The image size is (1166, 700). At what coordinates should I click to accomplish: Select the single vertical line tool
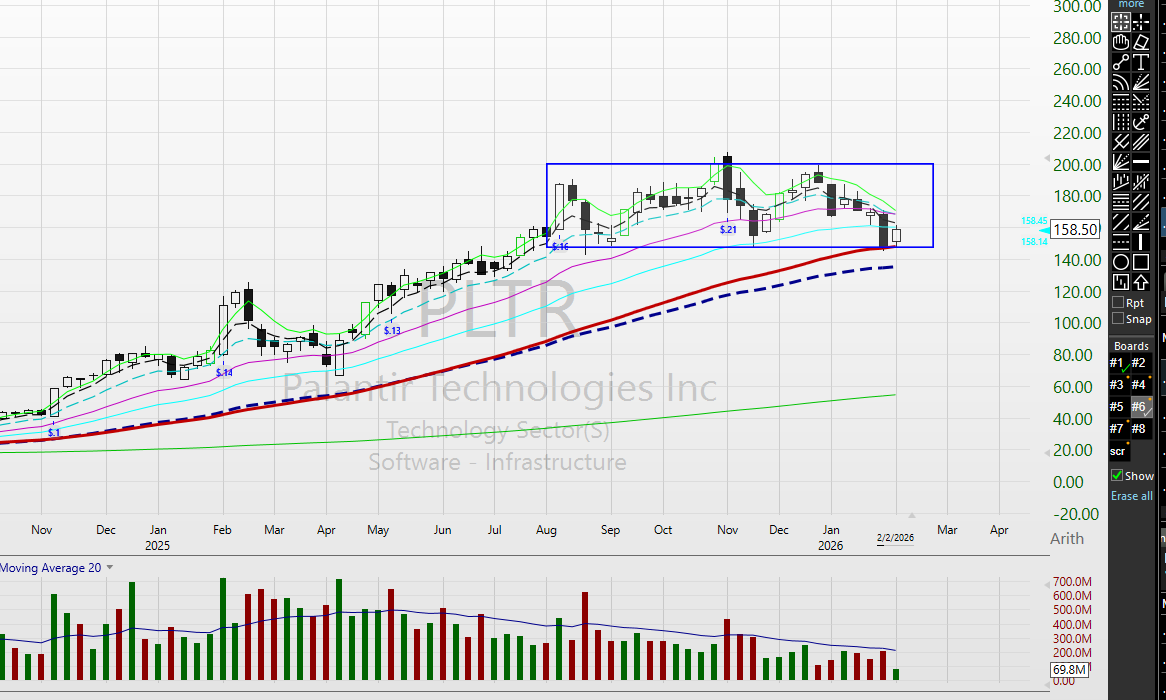pos(1141,242)
